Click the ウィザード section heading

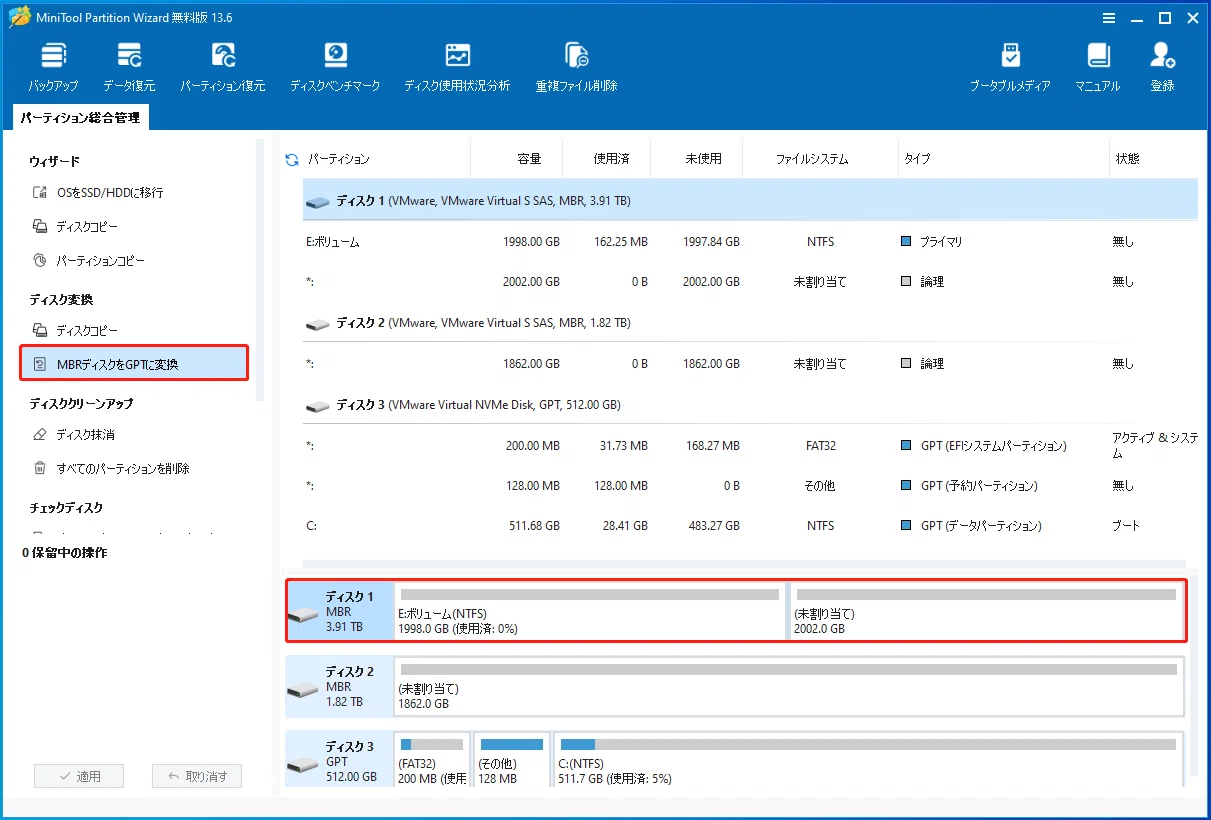55,161
